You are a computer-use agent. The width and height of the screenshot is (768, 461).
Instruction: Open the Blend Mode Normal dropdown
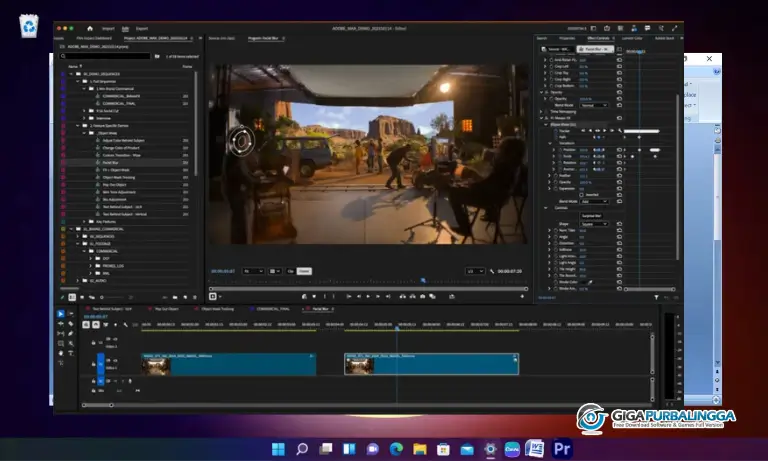click(x=594, y=105)
